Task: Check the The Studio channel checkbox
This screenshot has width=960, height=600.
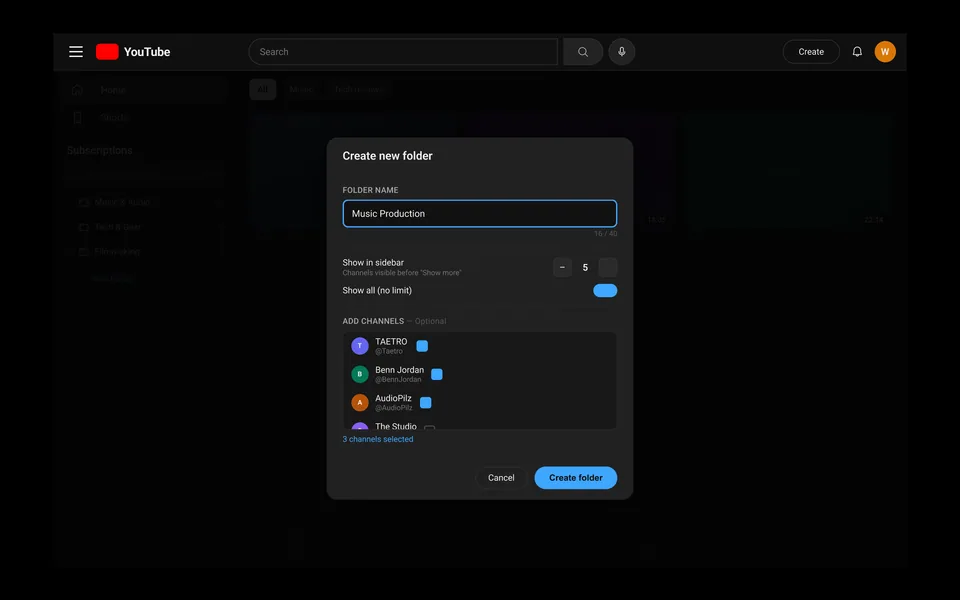Action: tap(430, 427)
